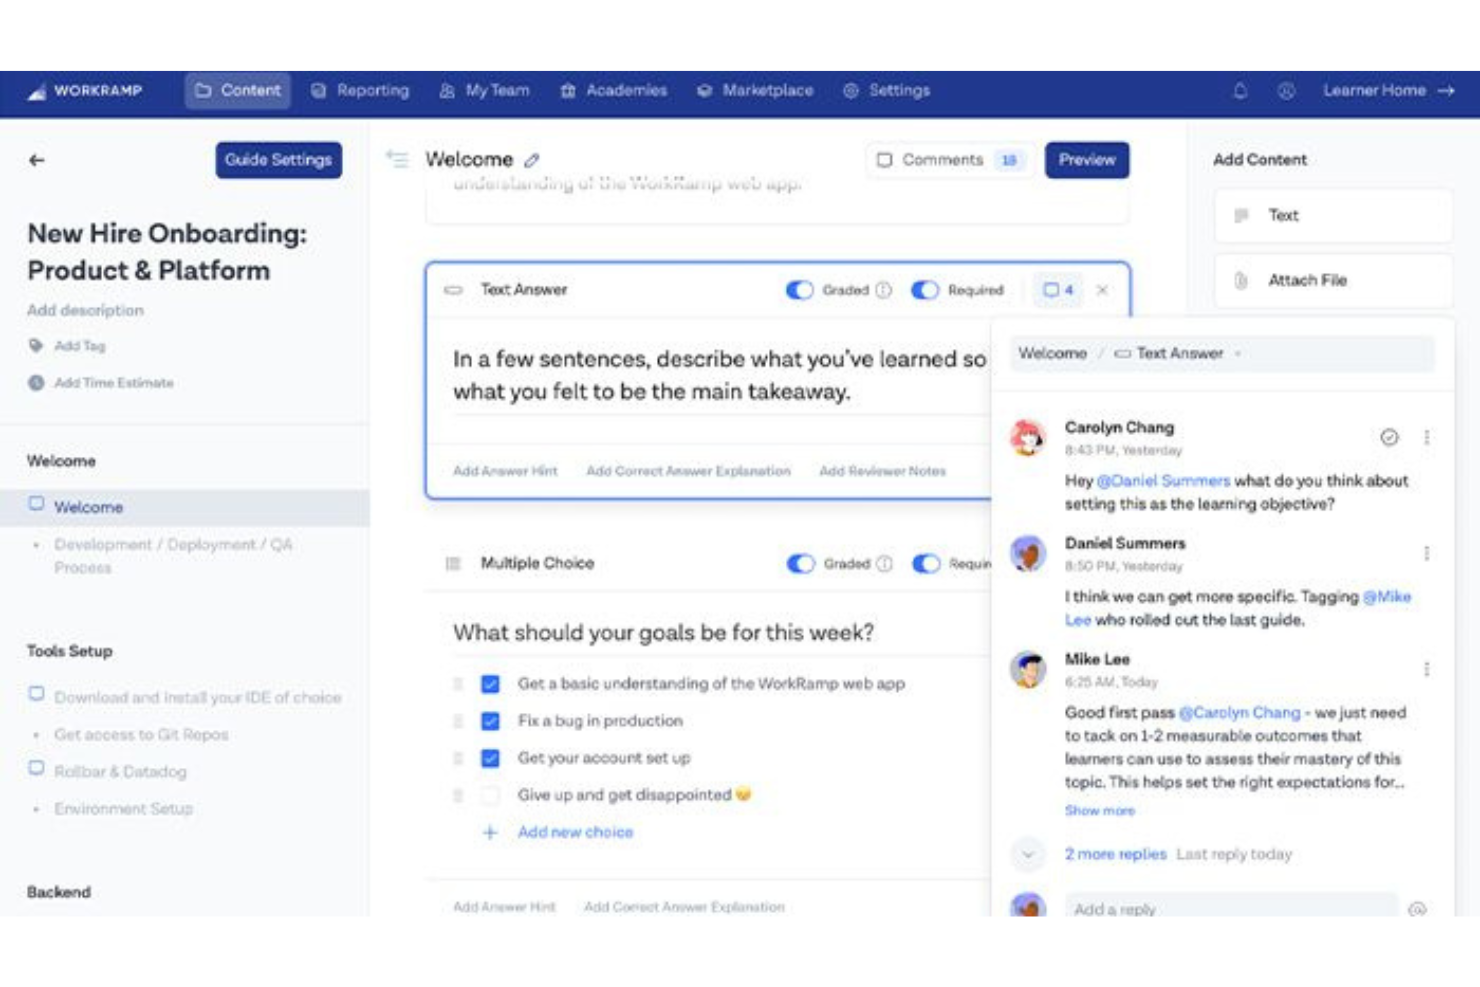Toggle Graded on the Text Answer block

point(800,290)
